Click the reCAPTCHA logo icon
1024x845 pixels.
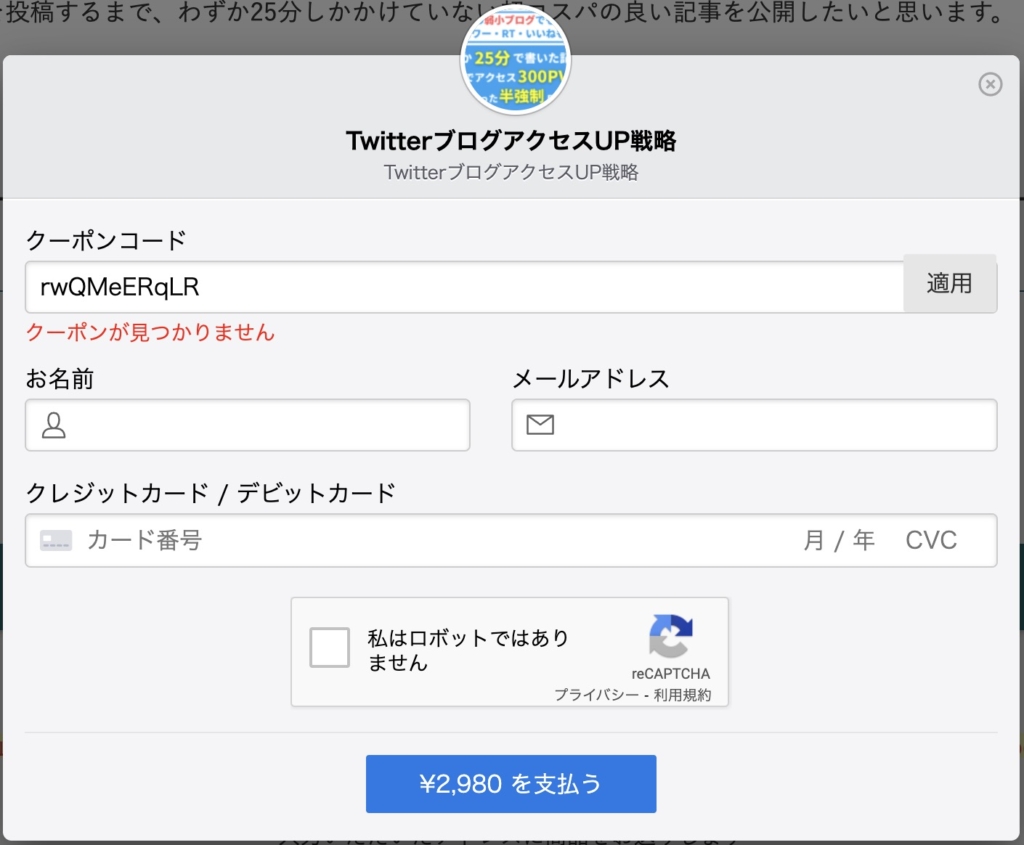point(671,636)
